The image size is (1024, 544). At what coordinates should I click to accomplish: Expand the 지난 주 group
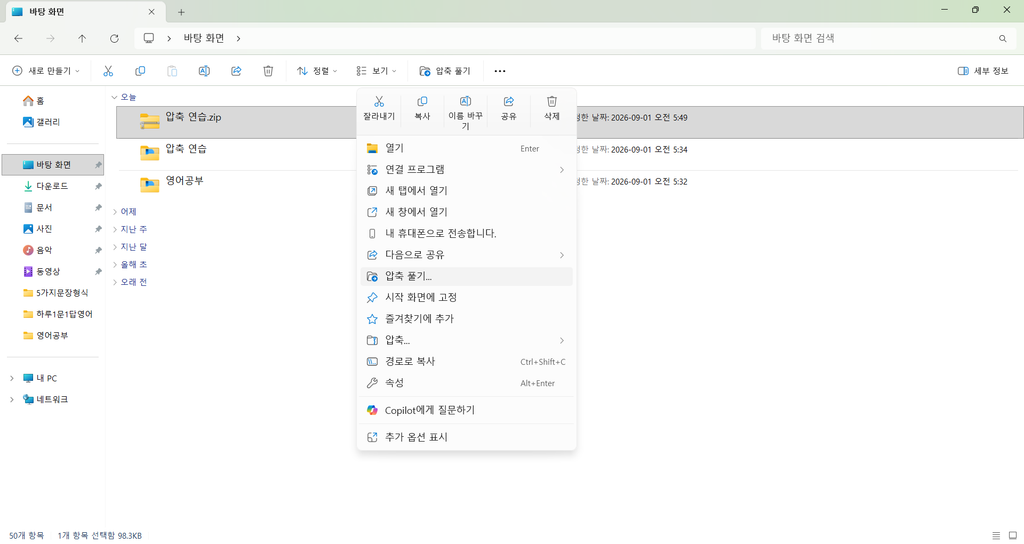(x=115, y=229)
